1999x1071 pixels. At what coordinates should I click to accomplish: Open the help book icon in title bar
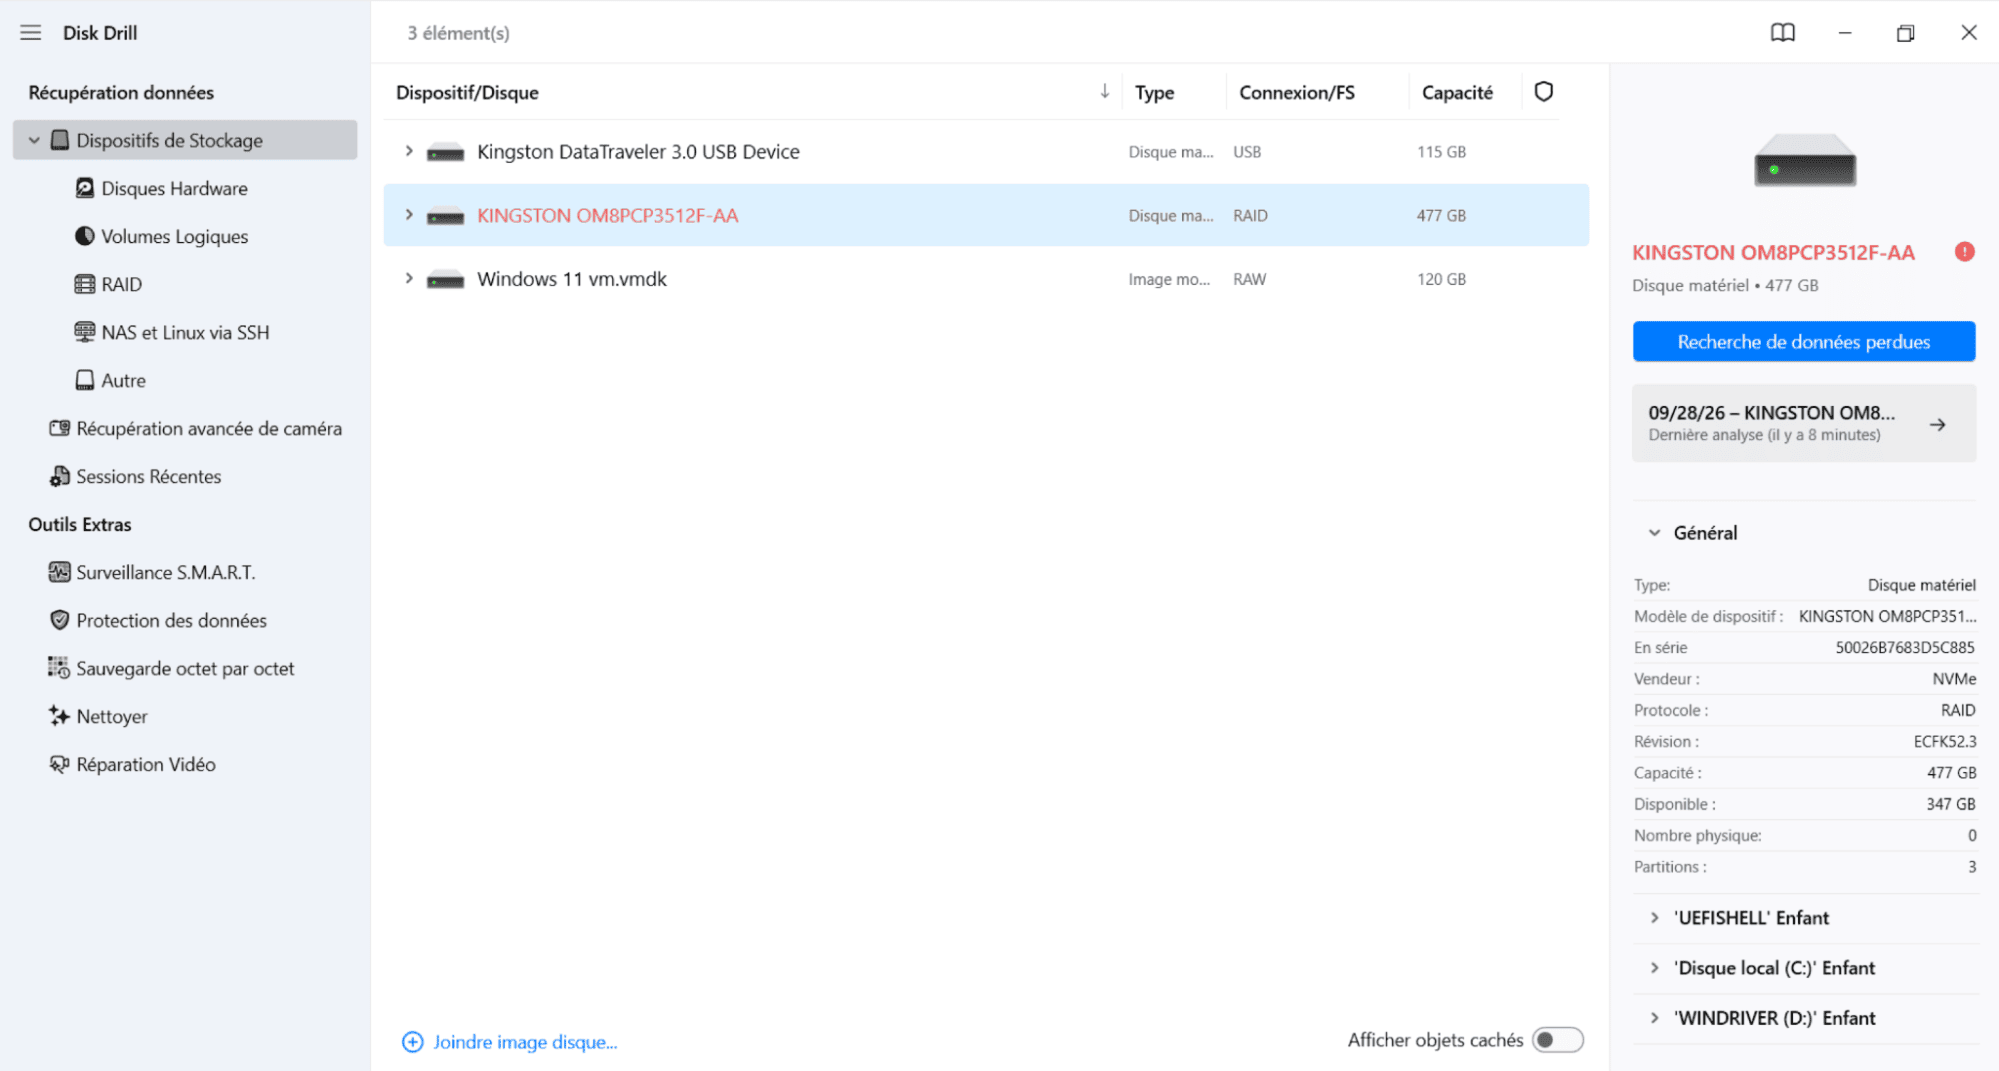(1782, 33)
